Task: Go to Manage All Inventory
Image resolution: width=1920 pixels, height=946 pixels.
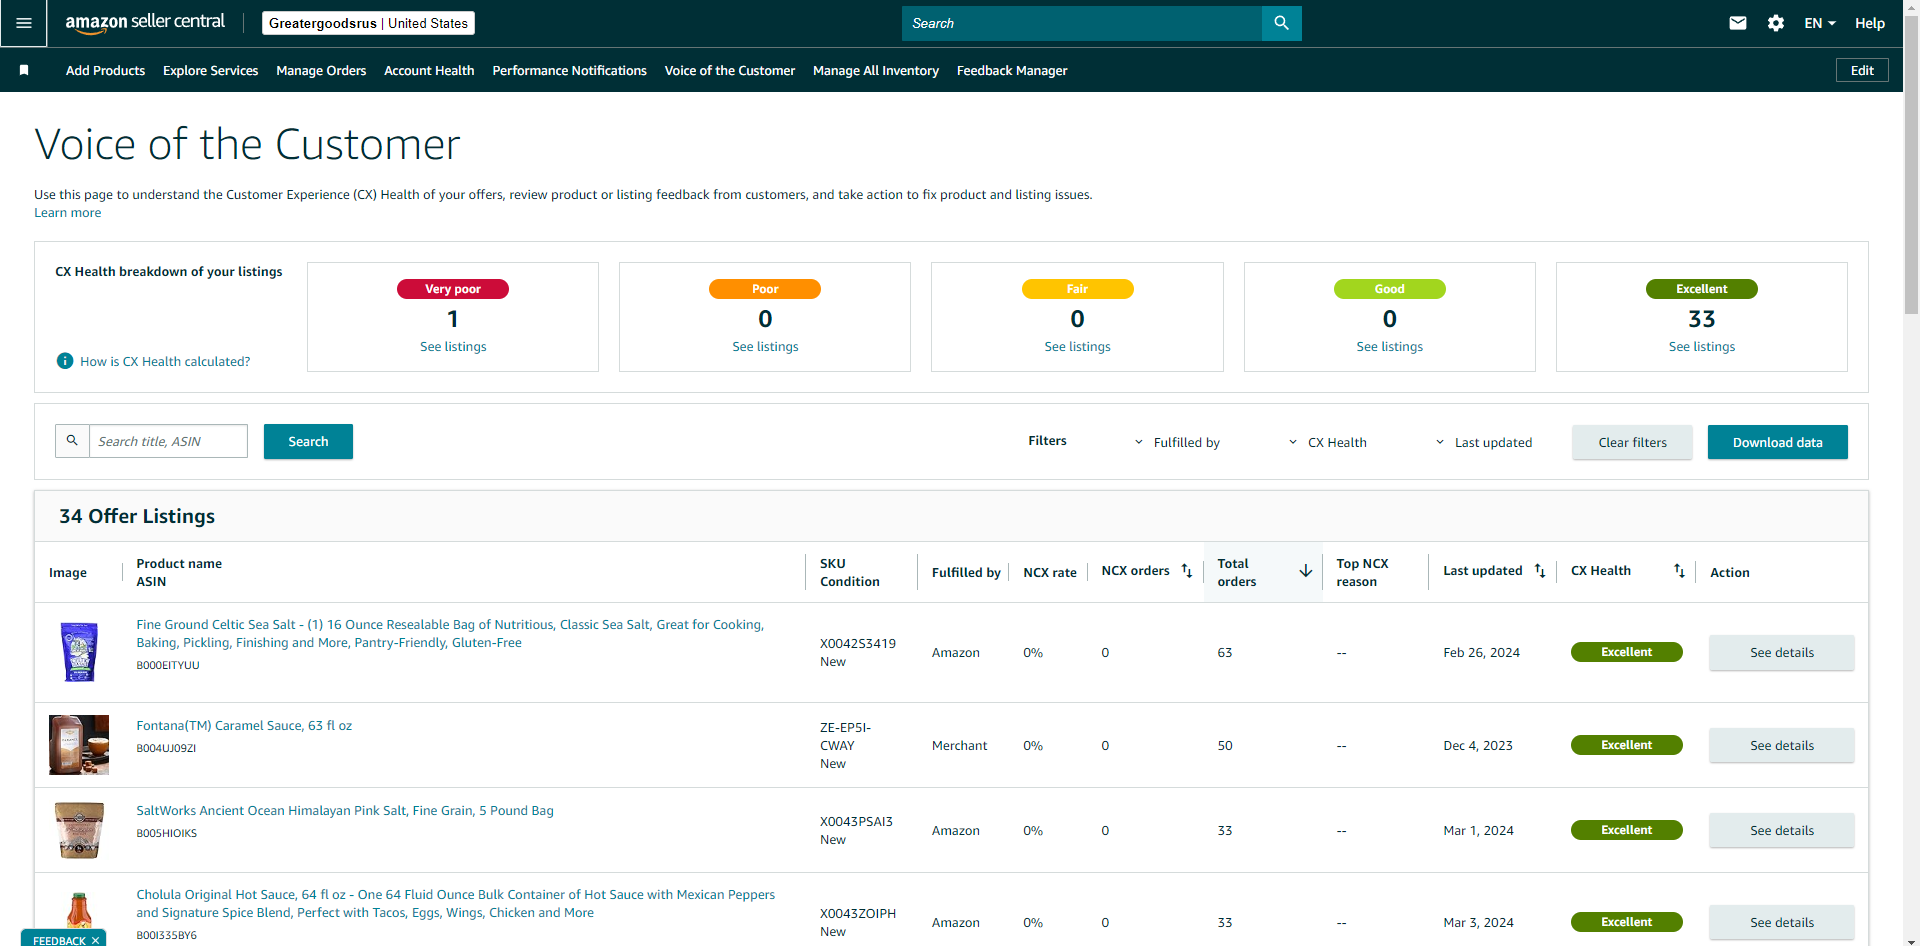Action: (x=876, y=70)
